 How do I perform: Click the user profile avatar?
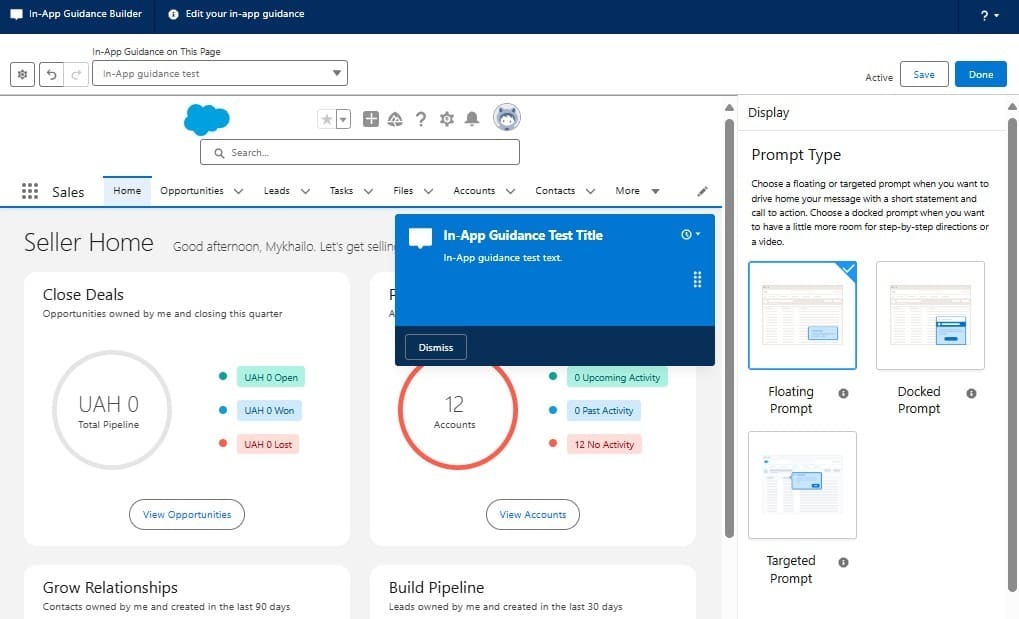506,118
